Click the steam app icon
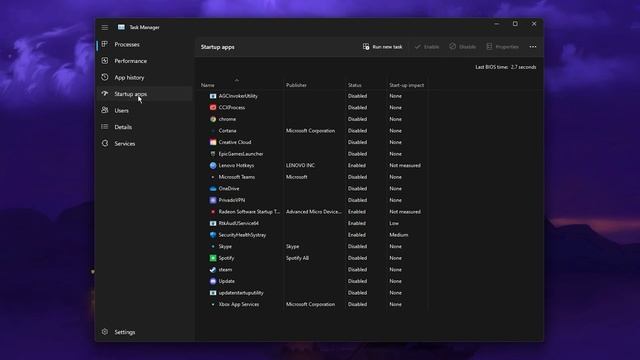Screen dimensions: 640x360 (213, 269)
